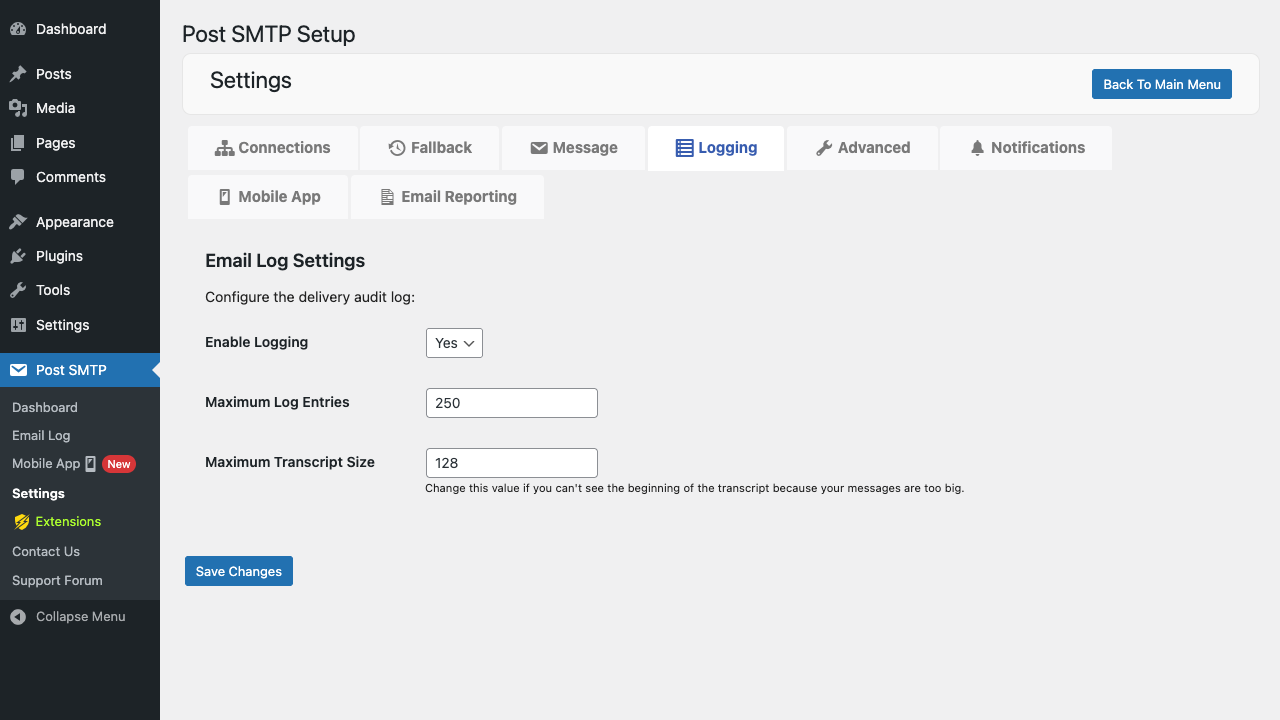Click the Enable Logging label
Screen dimensions: 1280x720
257,342
